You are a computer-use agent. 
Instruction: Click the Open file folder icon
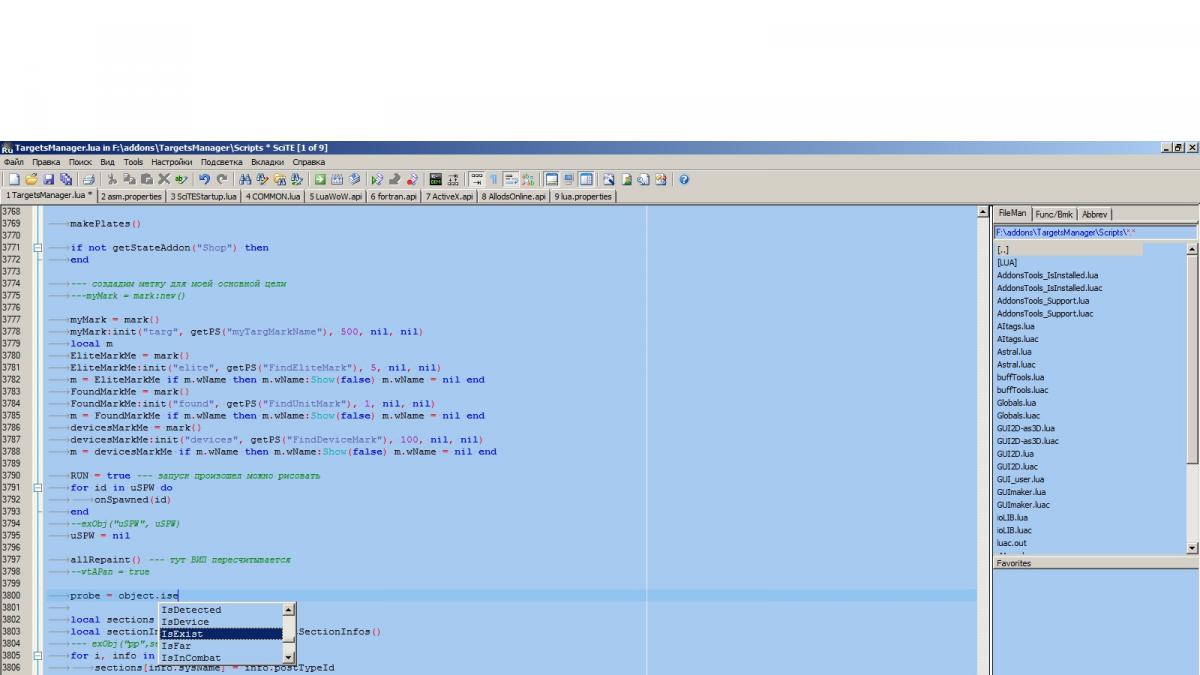point(31,180)
